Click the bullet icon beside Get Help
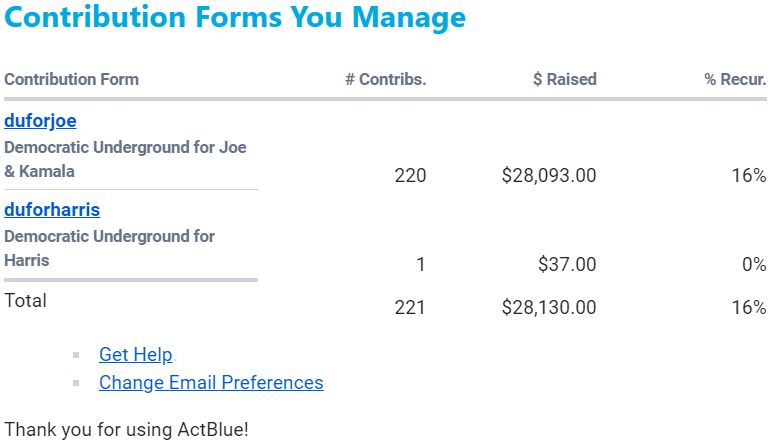The width and height of the screenshot is (777, 443). click(x=76, y=356)
